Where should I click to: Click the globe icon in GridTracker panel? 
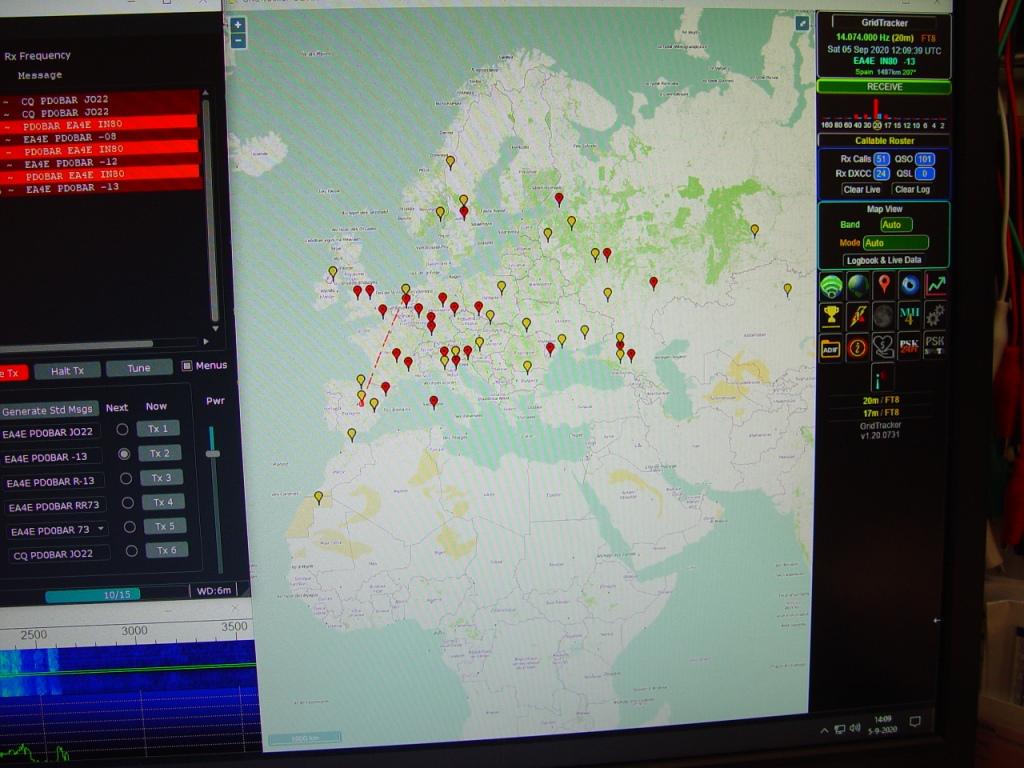[x=857, y=285]
